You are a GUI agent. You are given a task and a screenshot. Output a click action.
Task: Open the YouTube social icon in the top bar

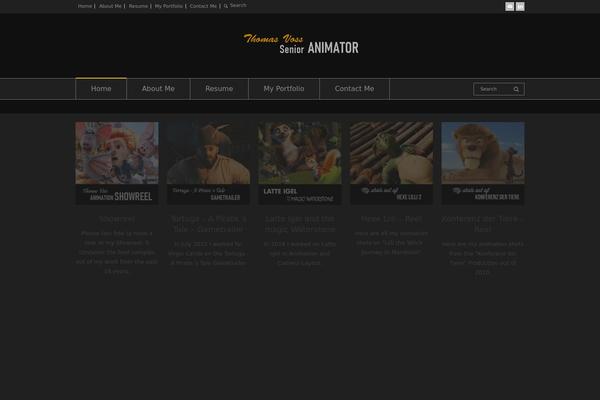(x=509, y=7)
